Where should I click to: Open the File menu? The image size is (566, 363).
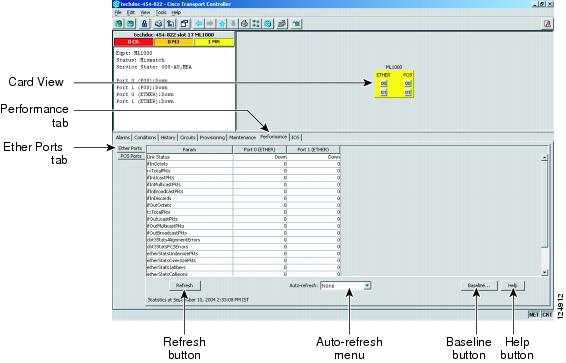118,12
